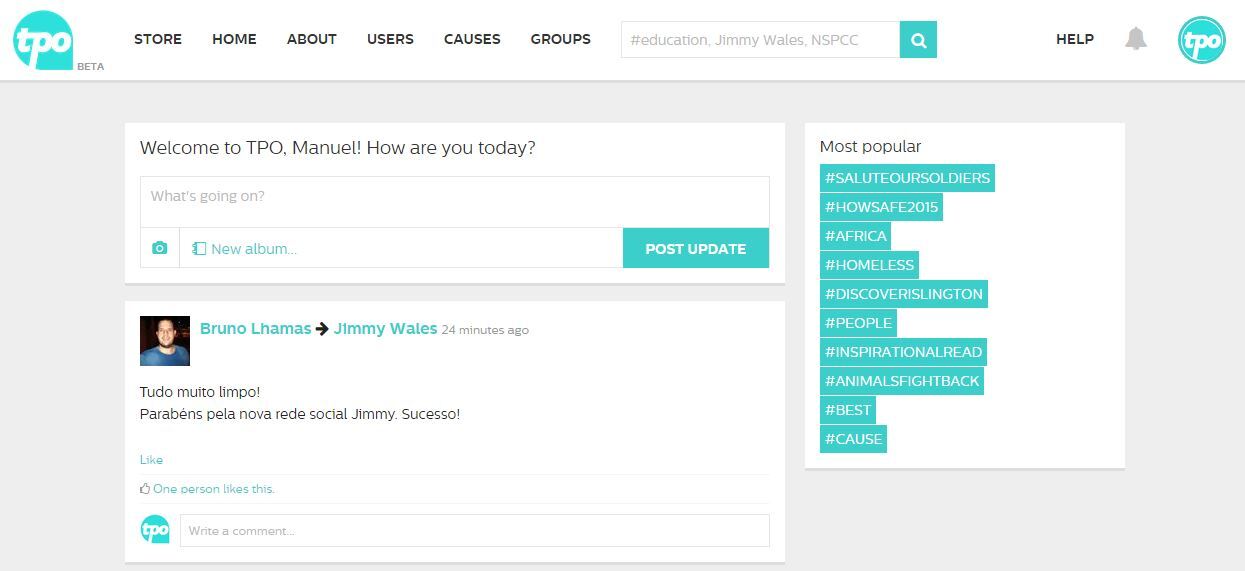Open the #DISCOVERISLINGTON hashtag tag
Image resolution: width=1245 pixels, height=571 pixels.
[x=903, y=294]
